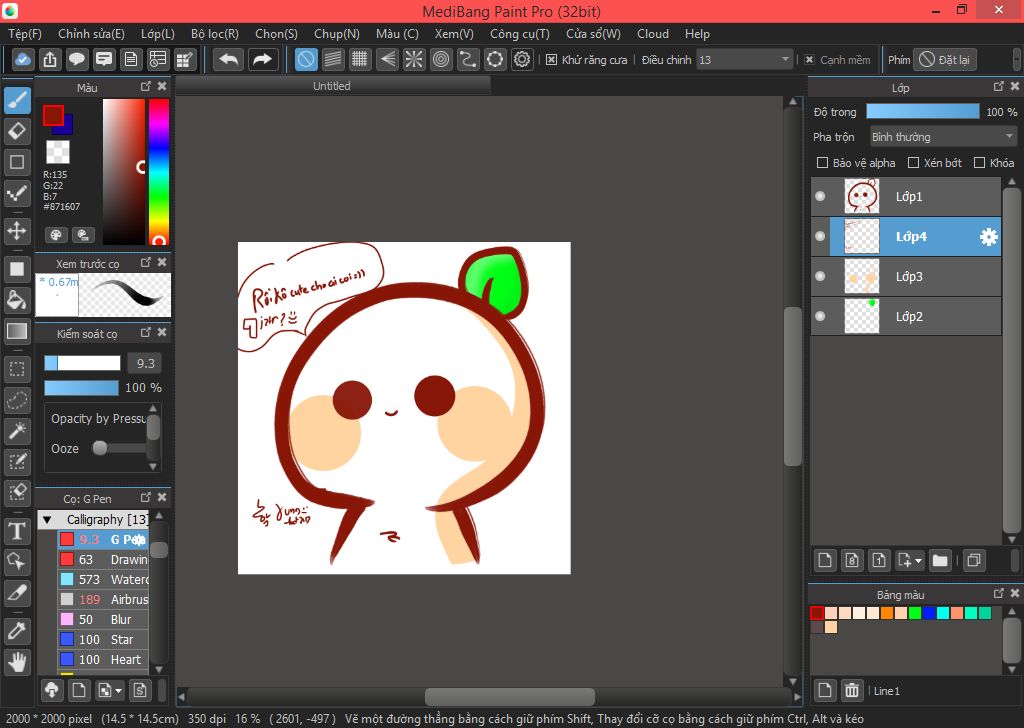The height and width of the screenshot is (728, 1024).
Task: Open the Pha trộn blending dropdown
Action: coord(942,137)
